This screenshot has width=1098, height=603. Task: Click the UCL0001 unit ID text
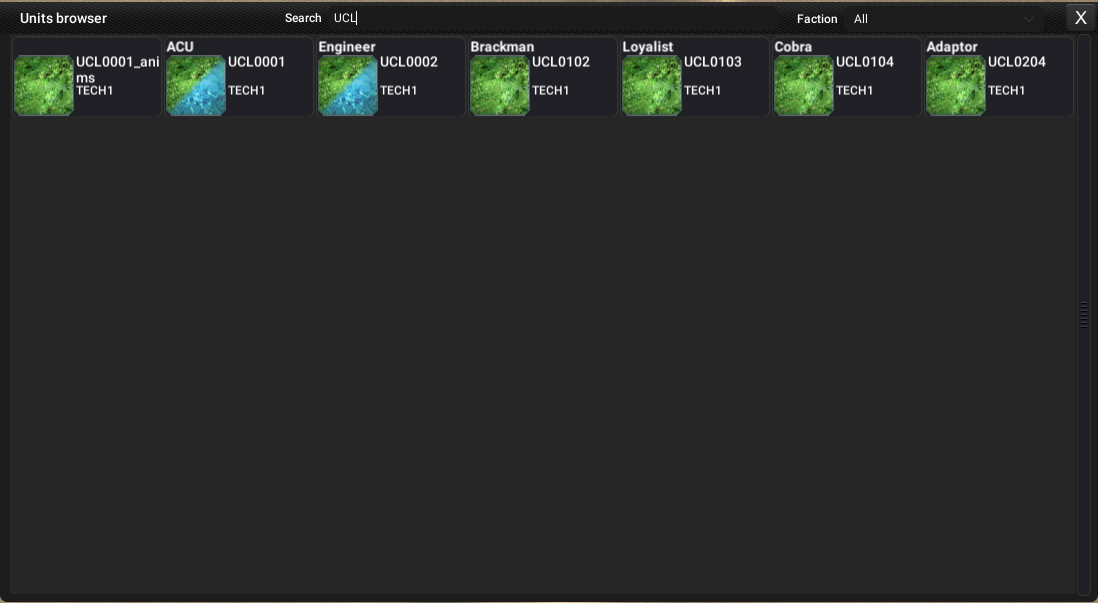coord(257,62)
